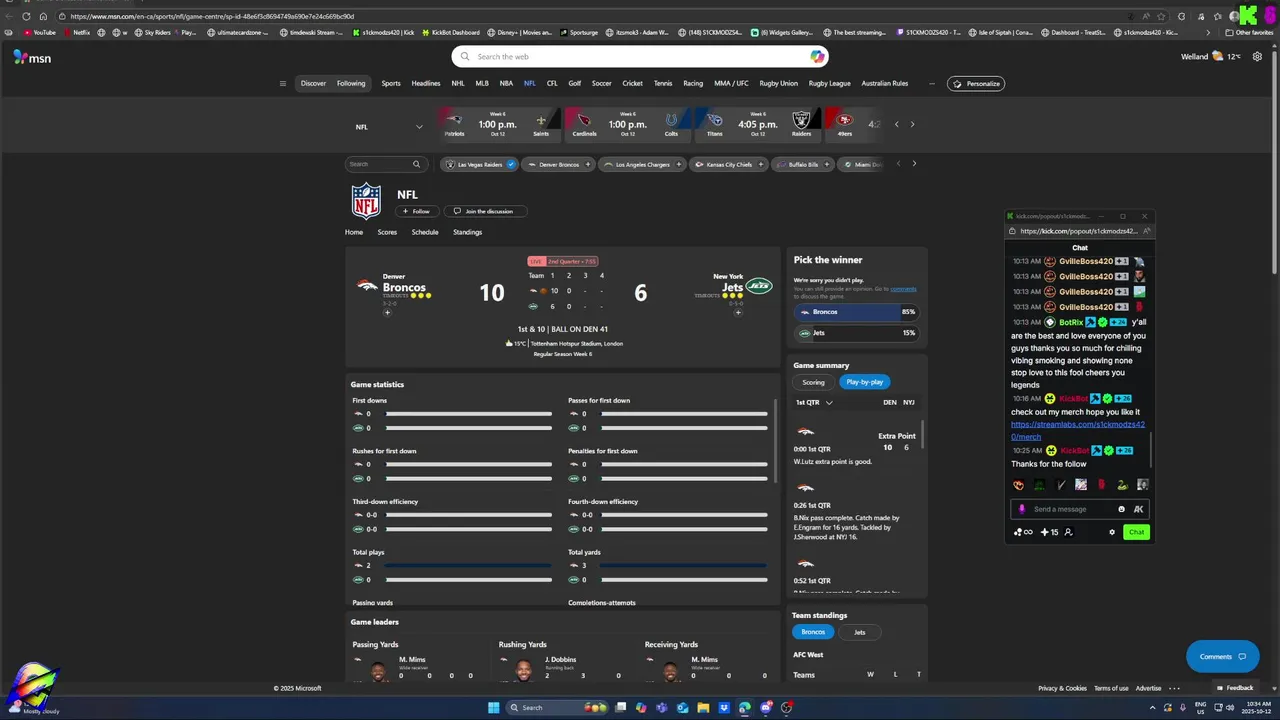Click the footer ellipsis after Advertise
Image resolution: width=1280 pixels, height=720 pixels.
click(1174, 688)
